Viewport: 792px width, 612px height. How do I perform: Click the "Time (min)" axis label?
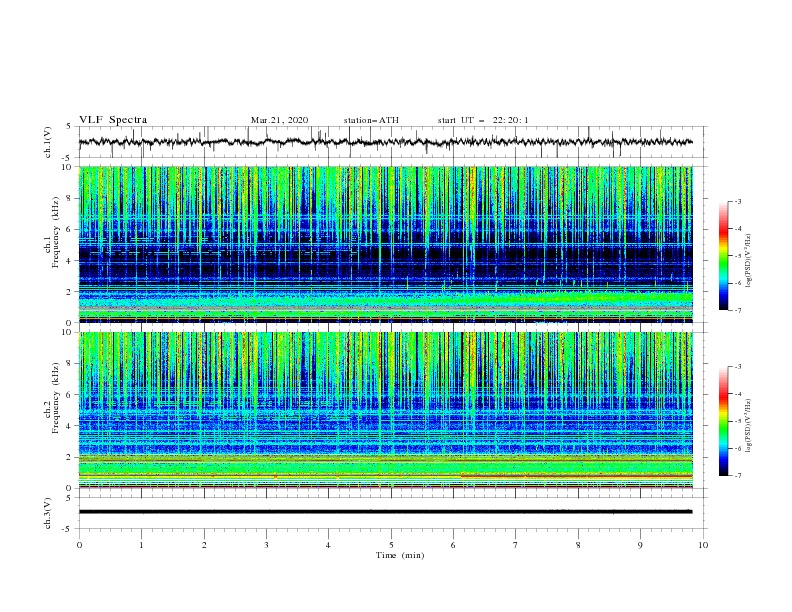pyautogui.click(x=400, y=555)
